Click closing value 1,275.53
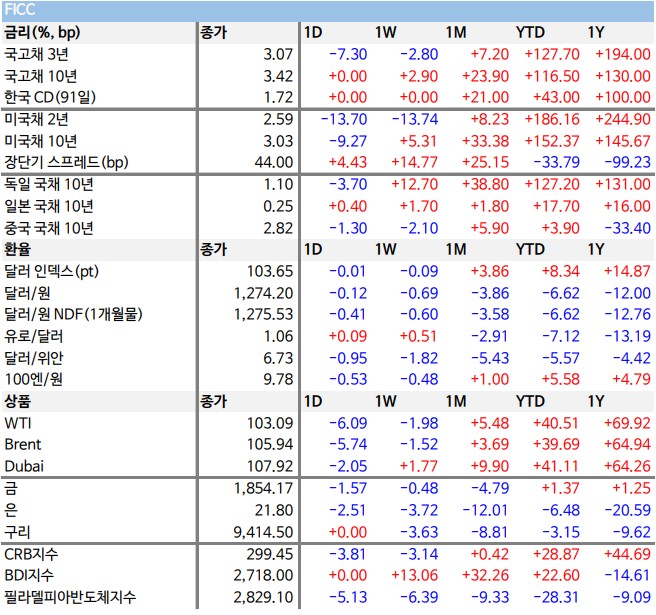This screenshot has height=615, width=656. (263, 314)
